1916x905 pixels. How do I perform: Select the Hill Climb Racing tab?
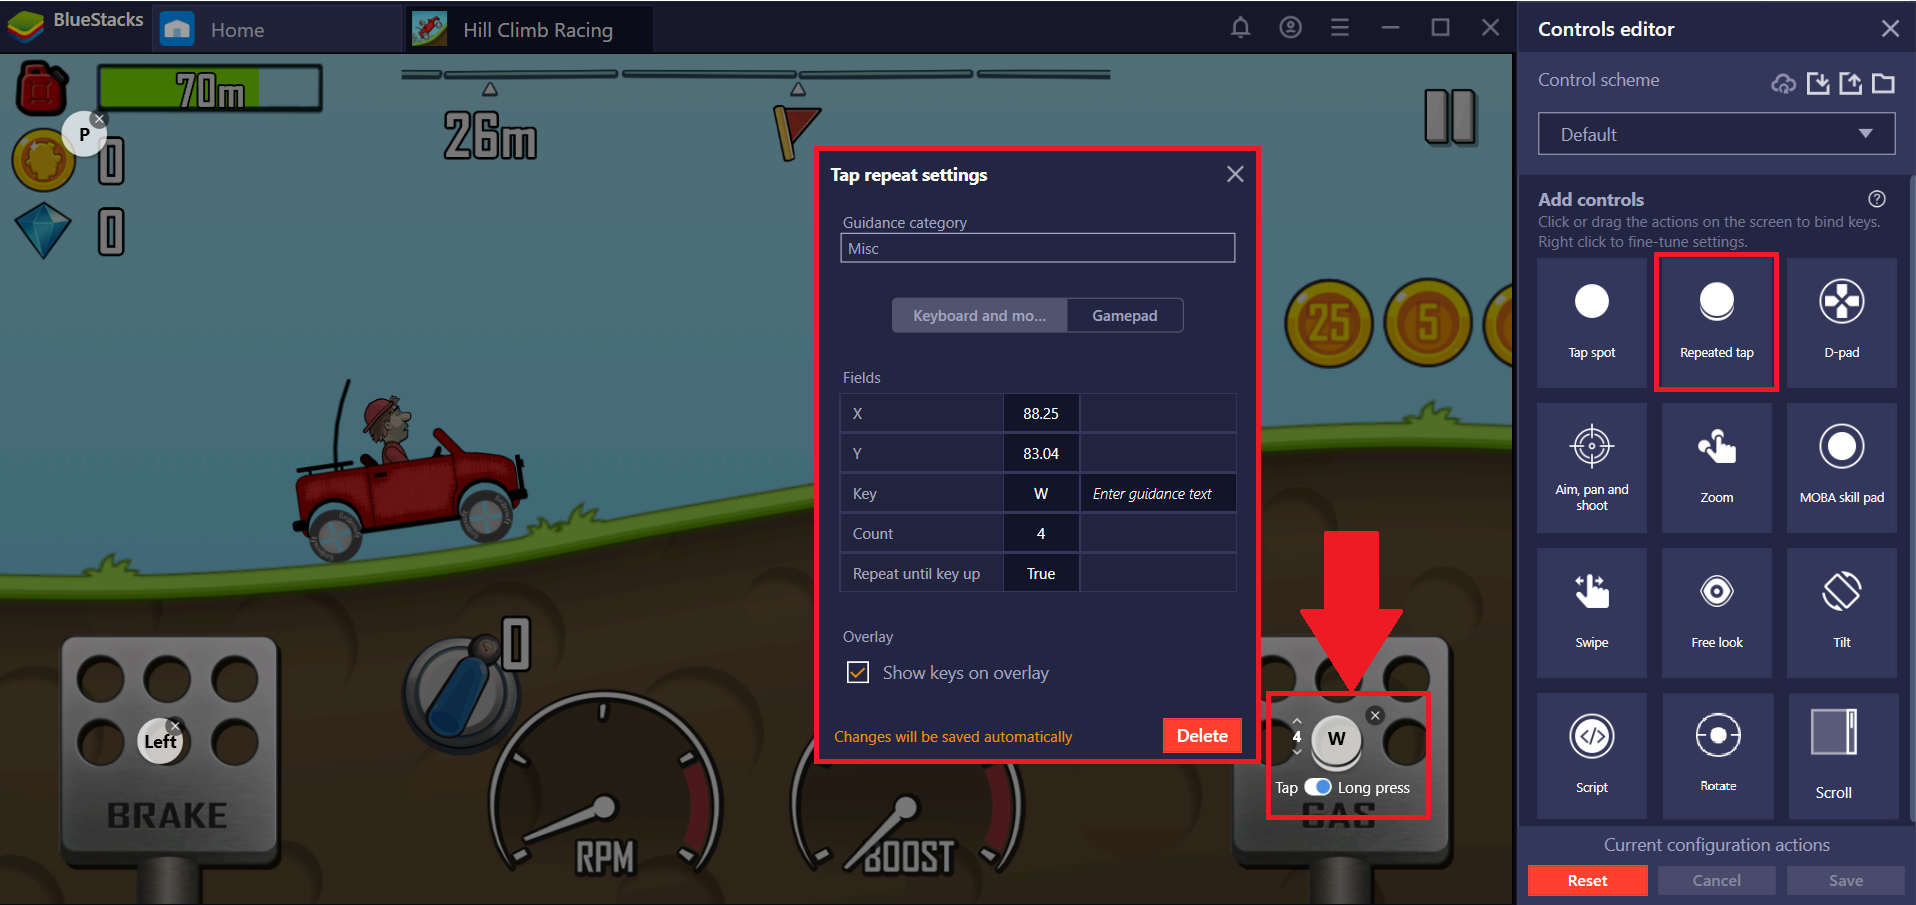coord(530,29)
